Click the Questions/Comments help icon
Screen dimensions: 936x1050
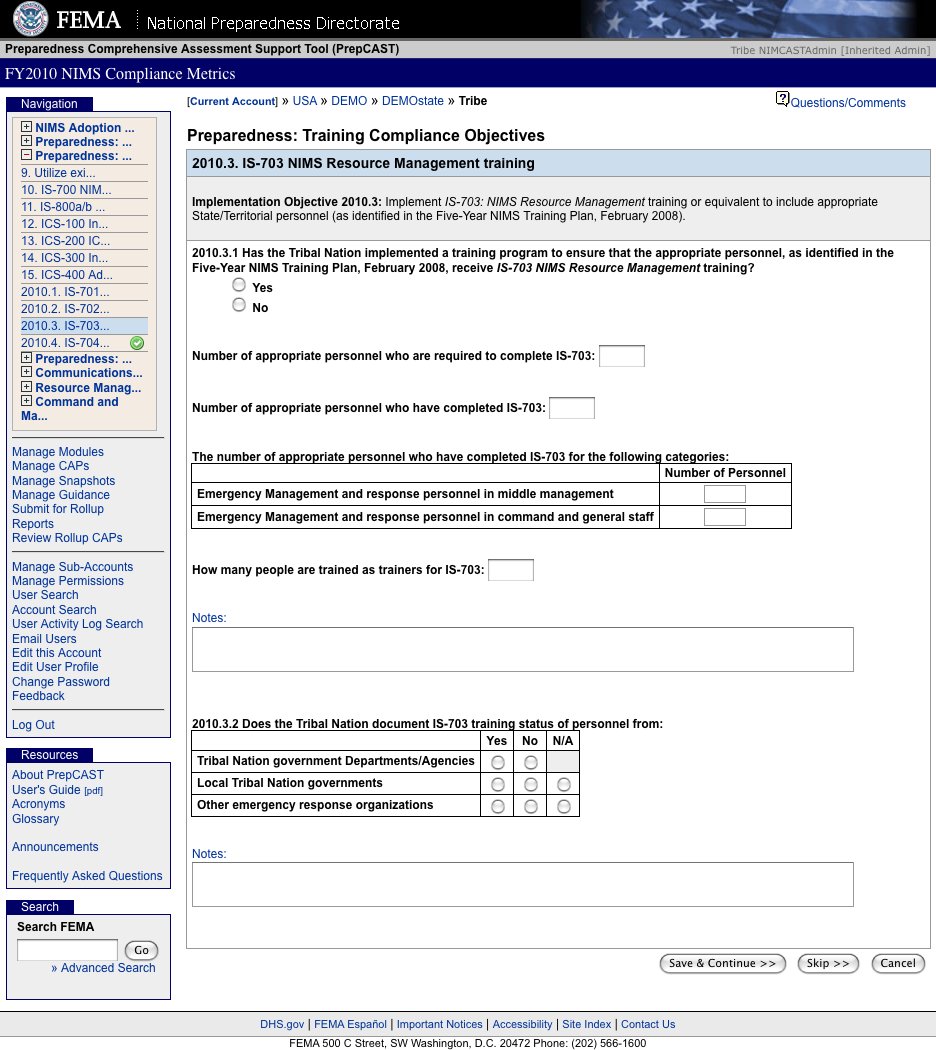(x=782, y=99)
